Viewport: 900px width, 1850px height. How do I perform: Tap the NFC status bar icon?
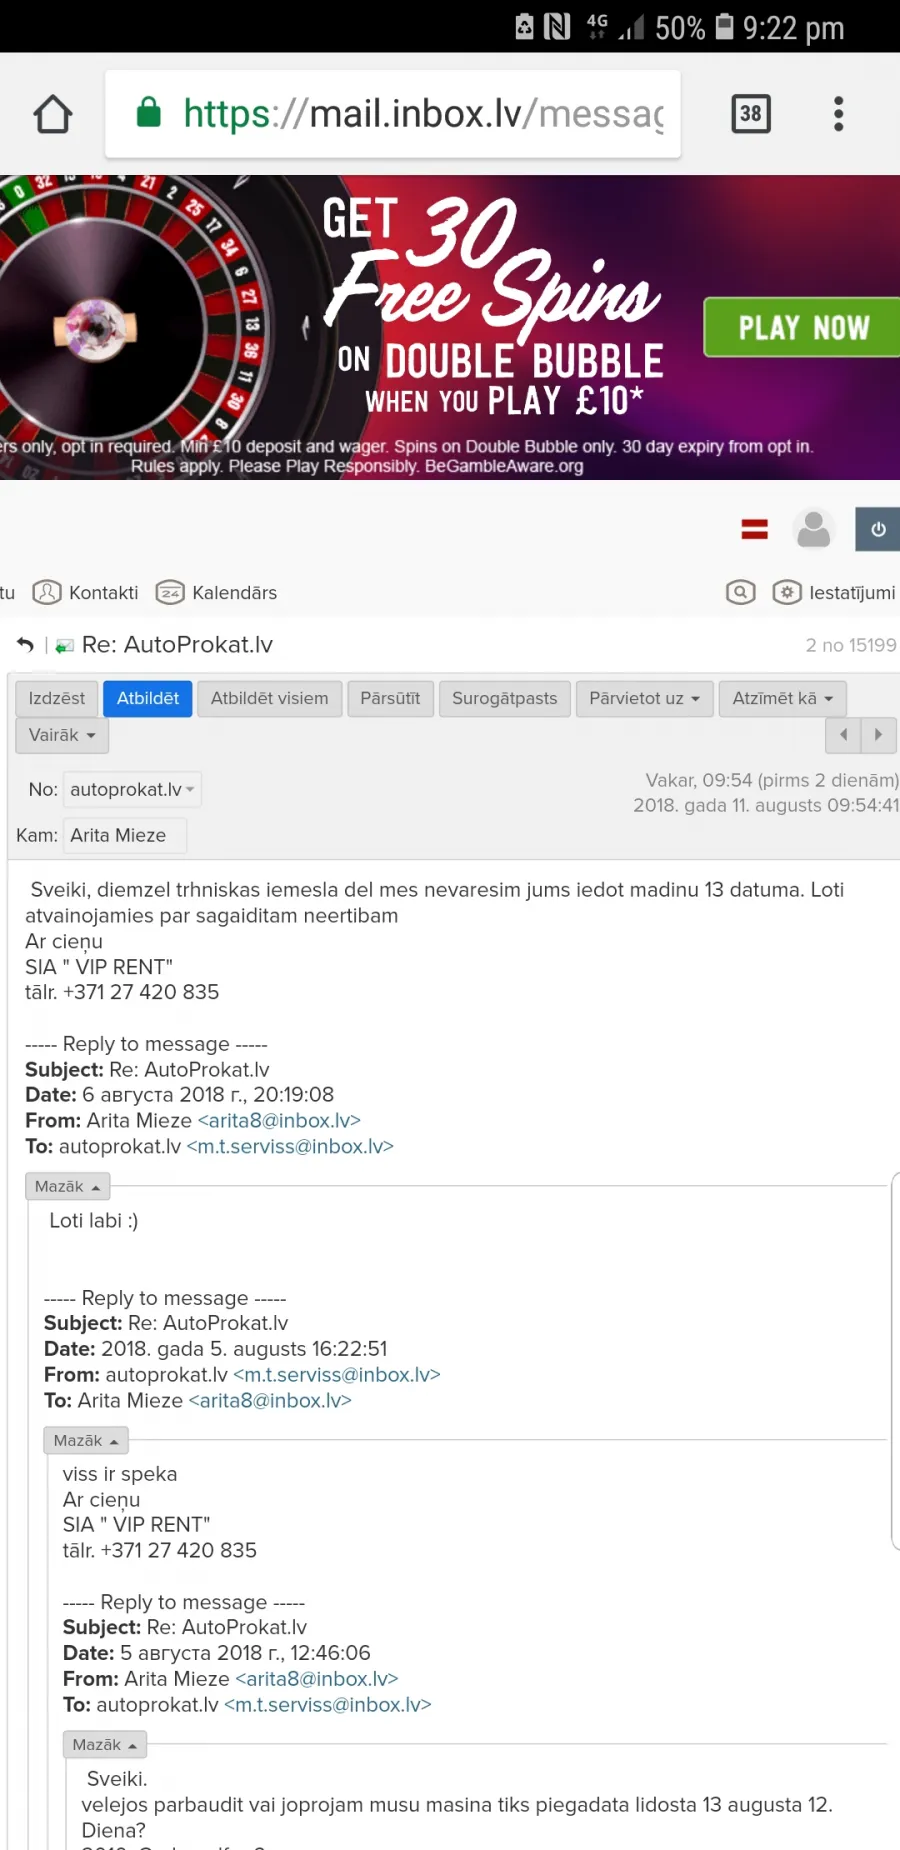point(557,27)
